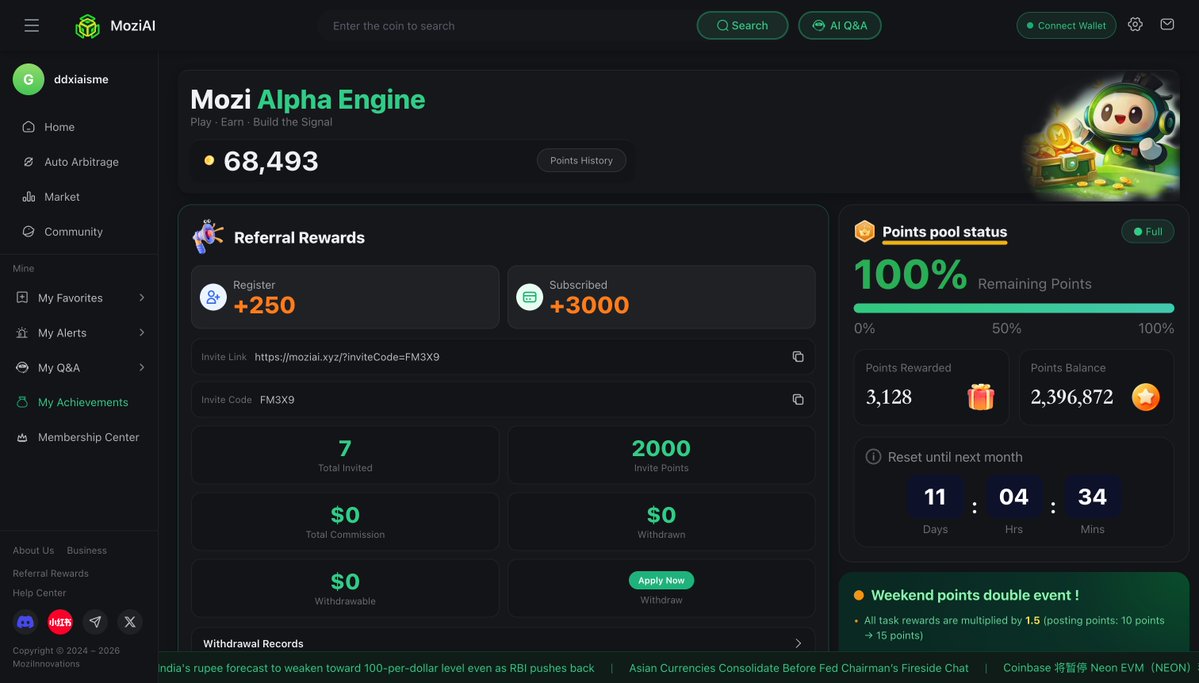Open the Discord social icon
1199x683 pixels.
(x=25, y=622)
